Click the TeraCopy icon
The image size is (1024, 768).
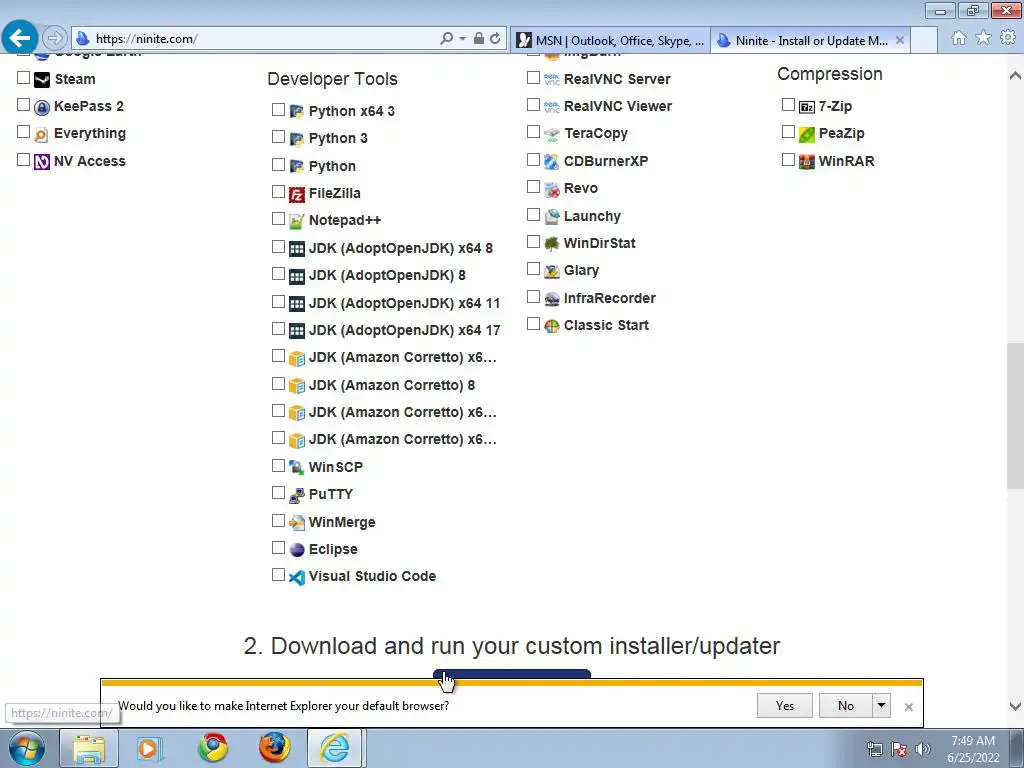[552, 135]
